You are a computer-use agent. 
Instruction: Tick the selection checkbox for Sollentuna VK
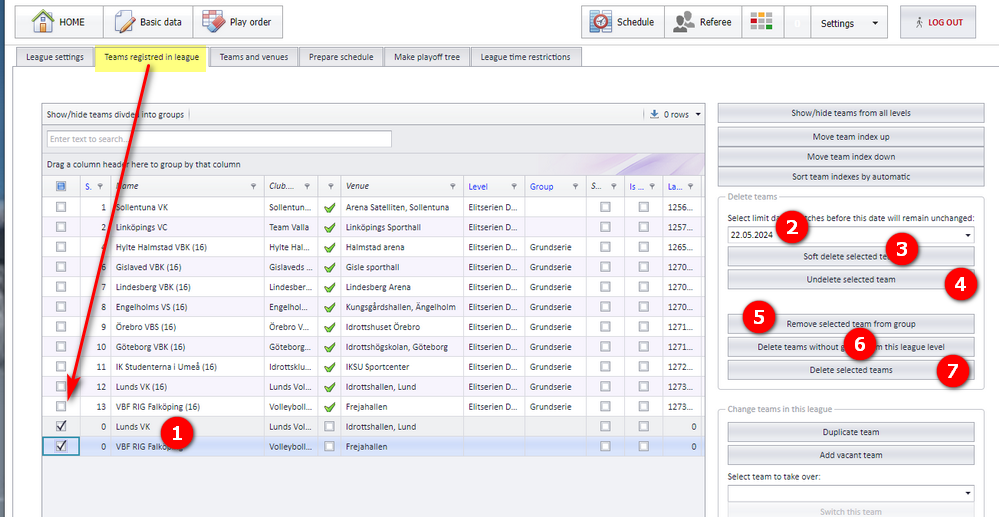click(61, 207)
